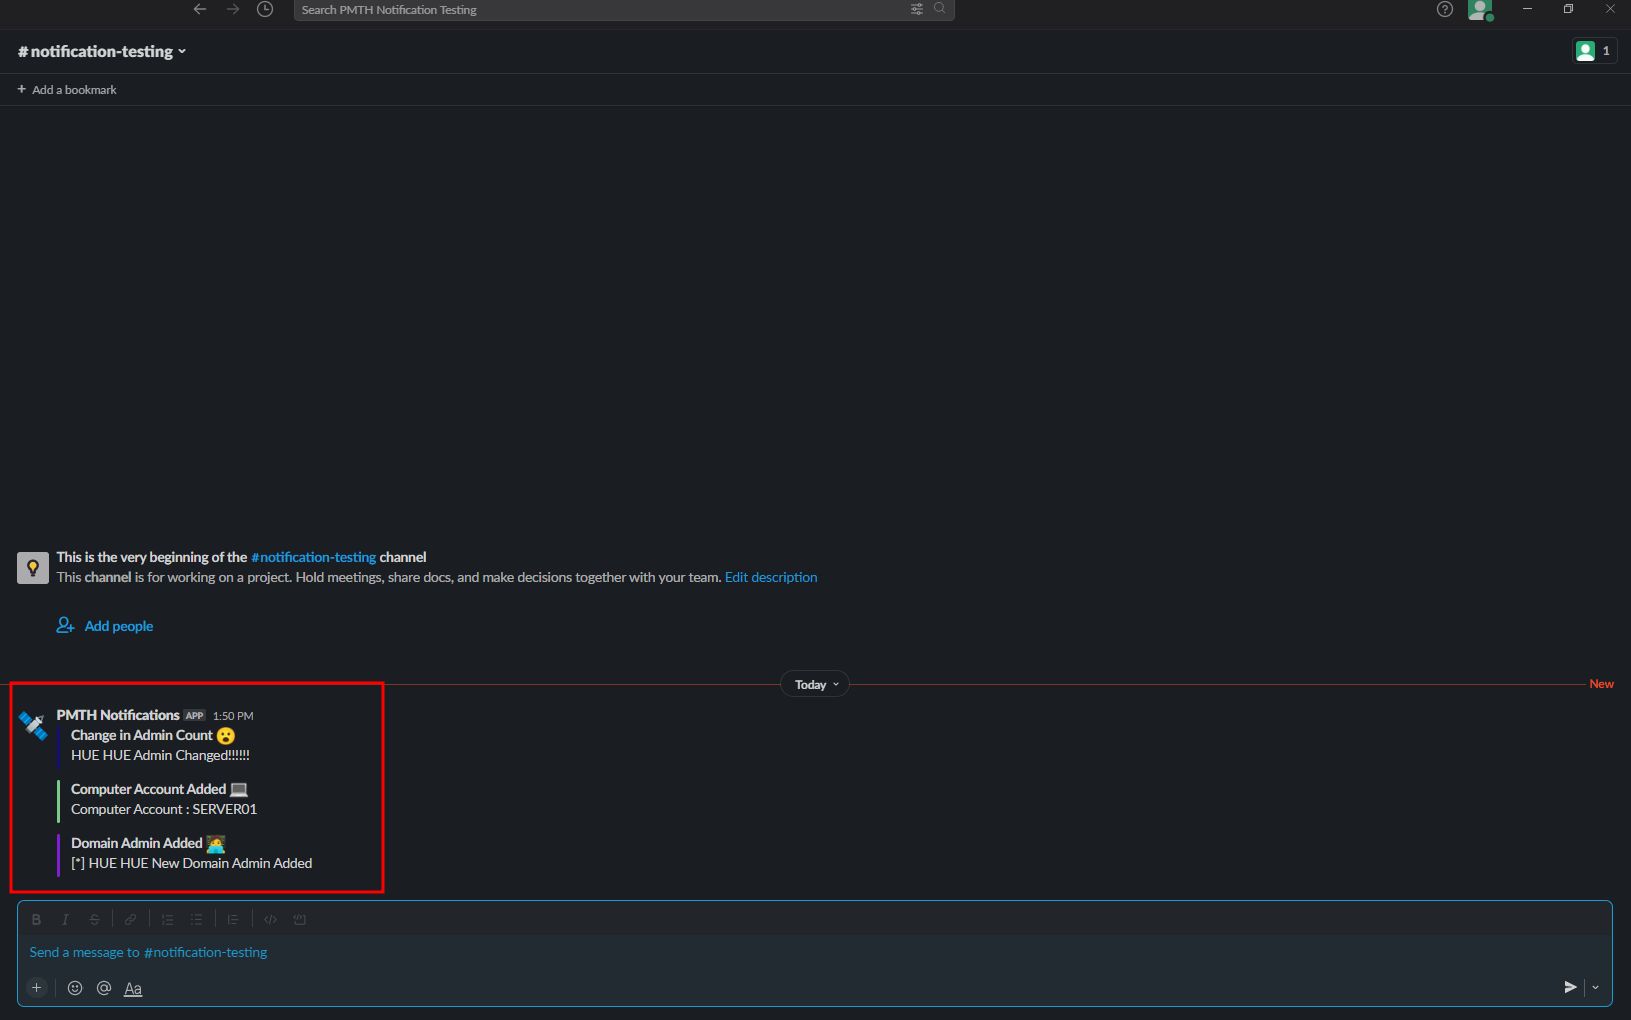The width and height of the screenshot is (1631, 1020).
Task: Click the APP badge next to sender
Action: [x=194, y=716]
